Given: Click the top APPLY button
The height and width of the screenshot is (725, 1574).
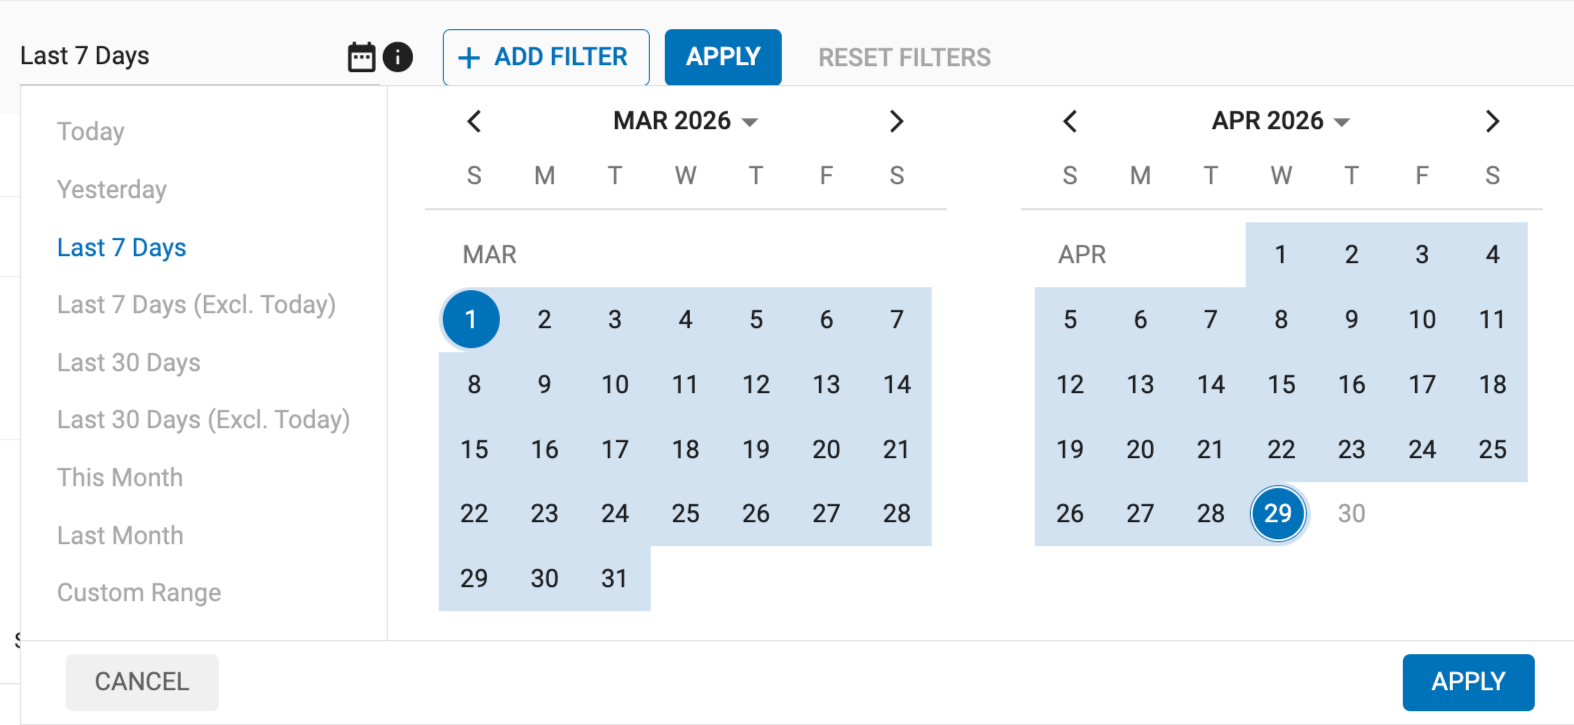Looking at the screenshot, I should click(x=723, y=57).
